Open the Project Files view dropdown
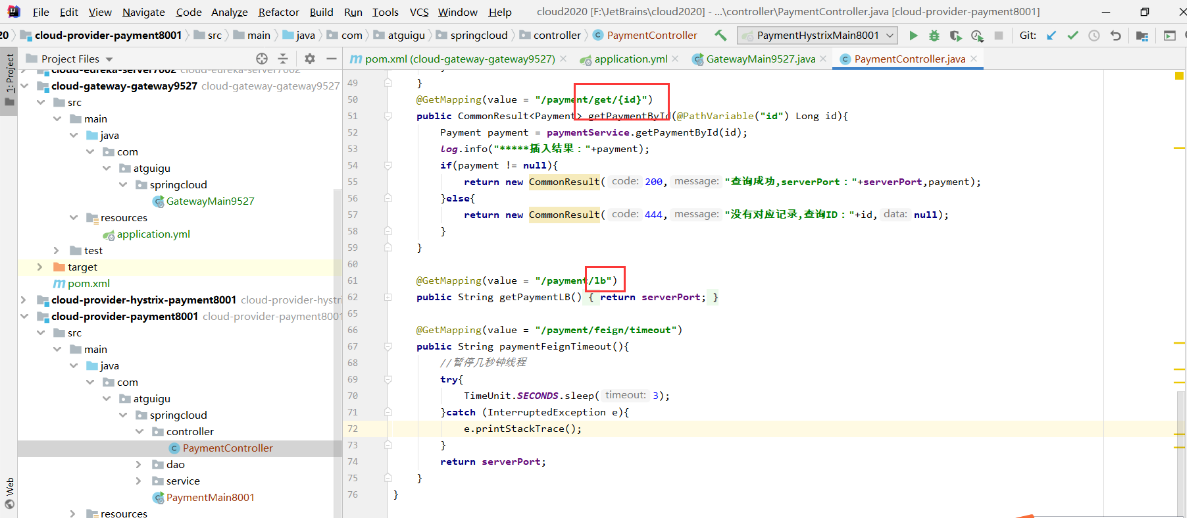 [x=110, y=59]
